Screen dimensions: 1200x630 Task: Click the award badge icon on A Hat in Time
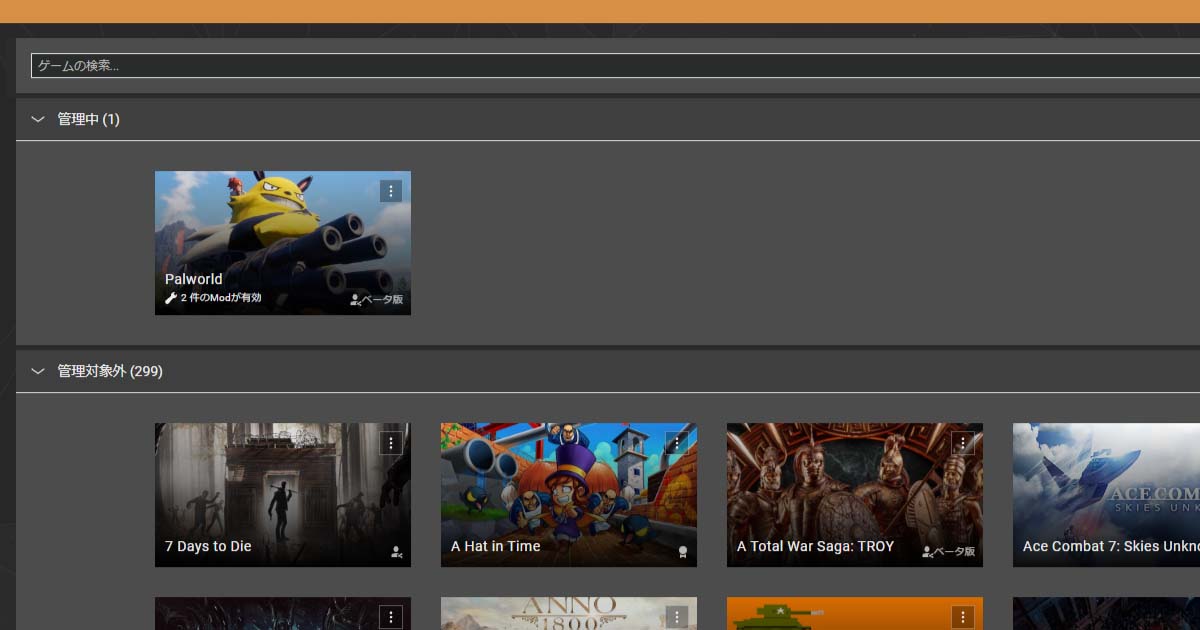(x=683, y=551)
